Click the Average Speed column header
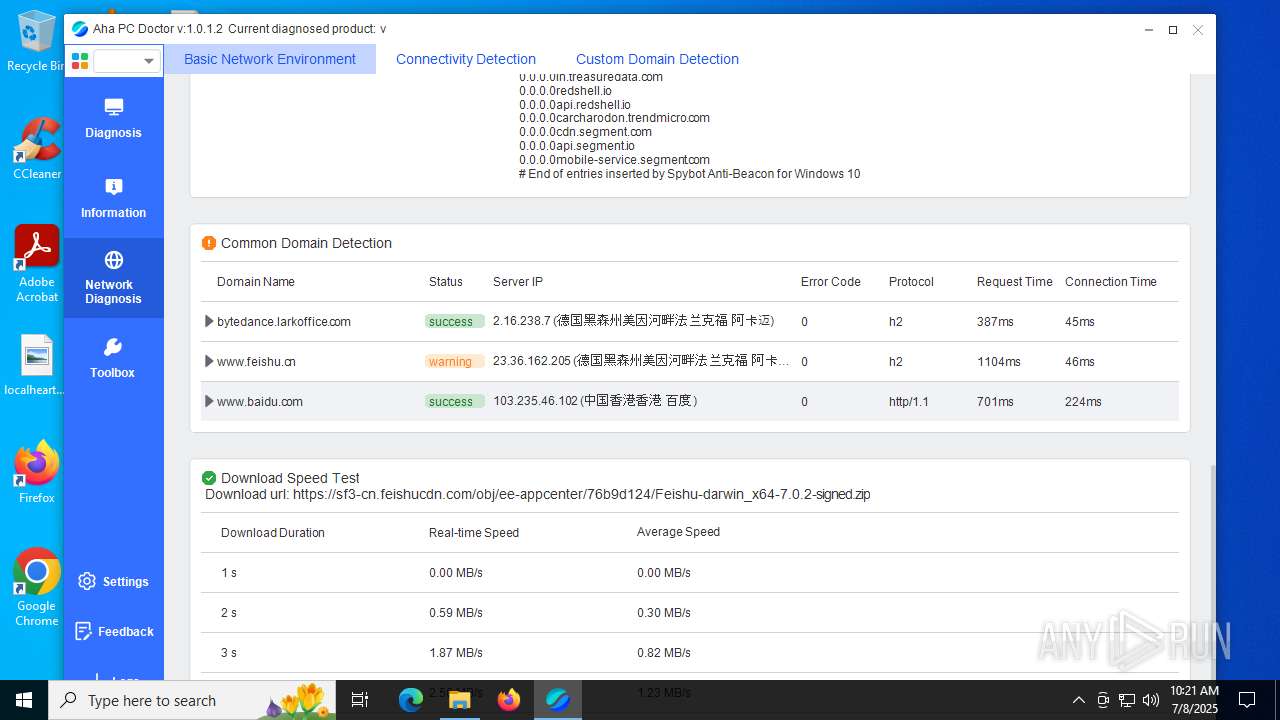This screenshot has width=1280, height=720. [x=678, y=532]
